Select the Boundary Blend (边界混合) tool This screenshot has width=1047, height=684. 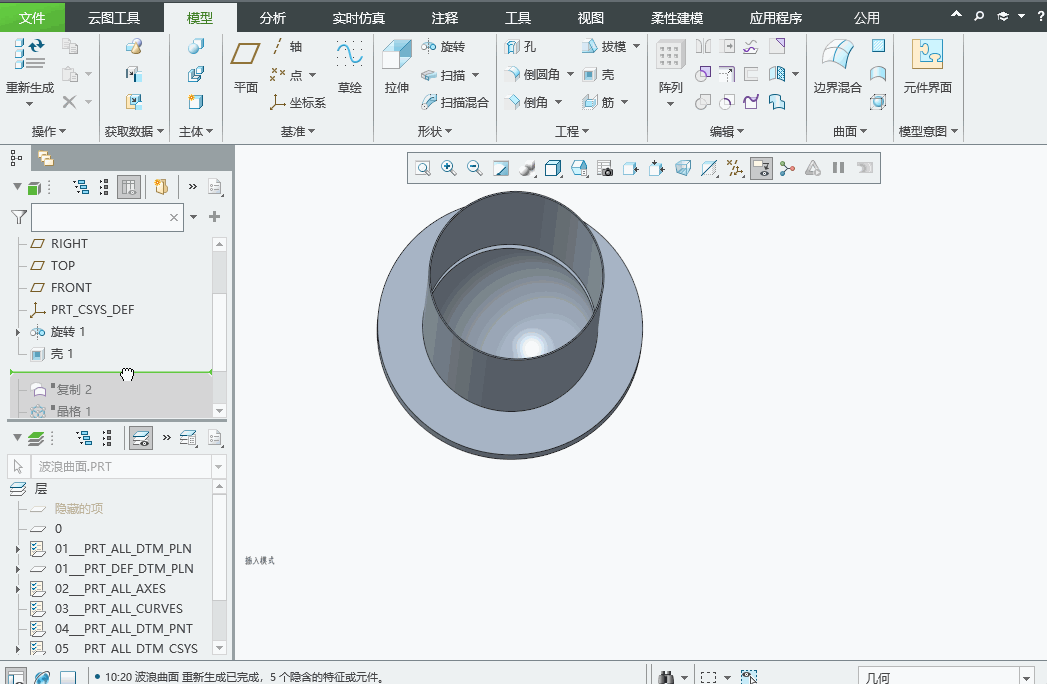tap(837, 66)
